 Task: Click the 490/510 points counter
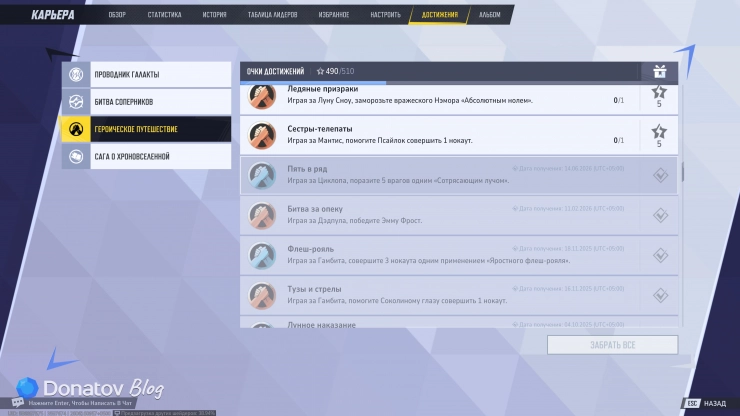tap(340, 71)
